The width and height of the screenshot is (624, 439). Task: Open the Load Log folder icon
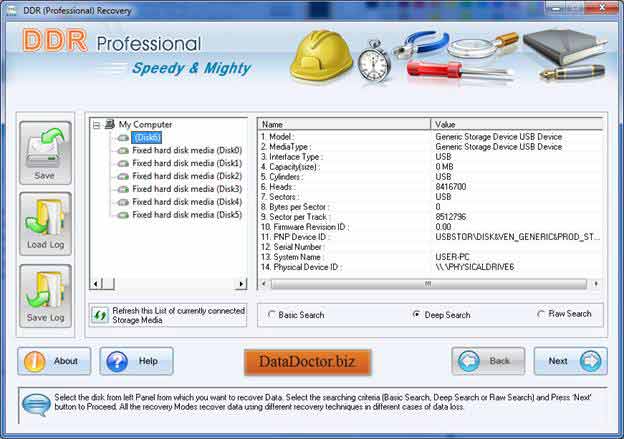(x=45, y=223)
